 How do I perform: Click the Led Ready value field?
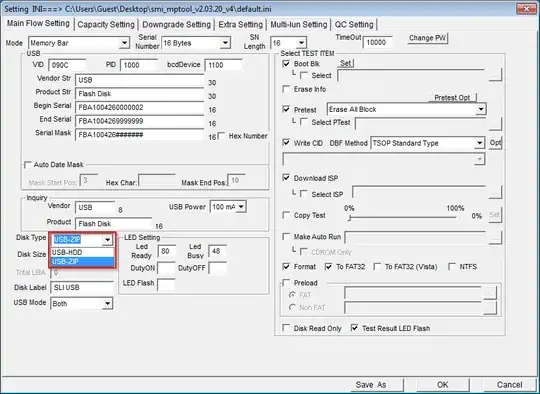point(167,251)
